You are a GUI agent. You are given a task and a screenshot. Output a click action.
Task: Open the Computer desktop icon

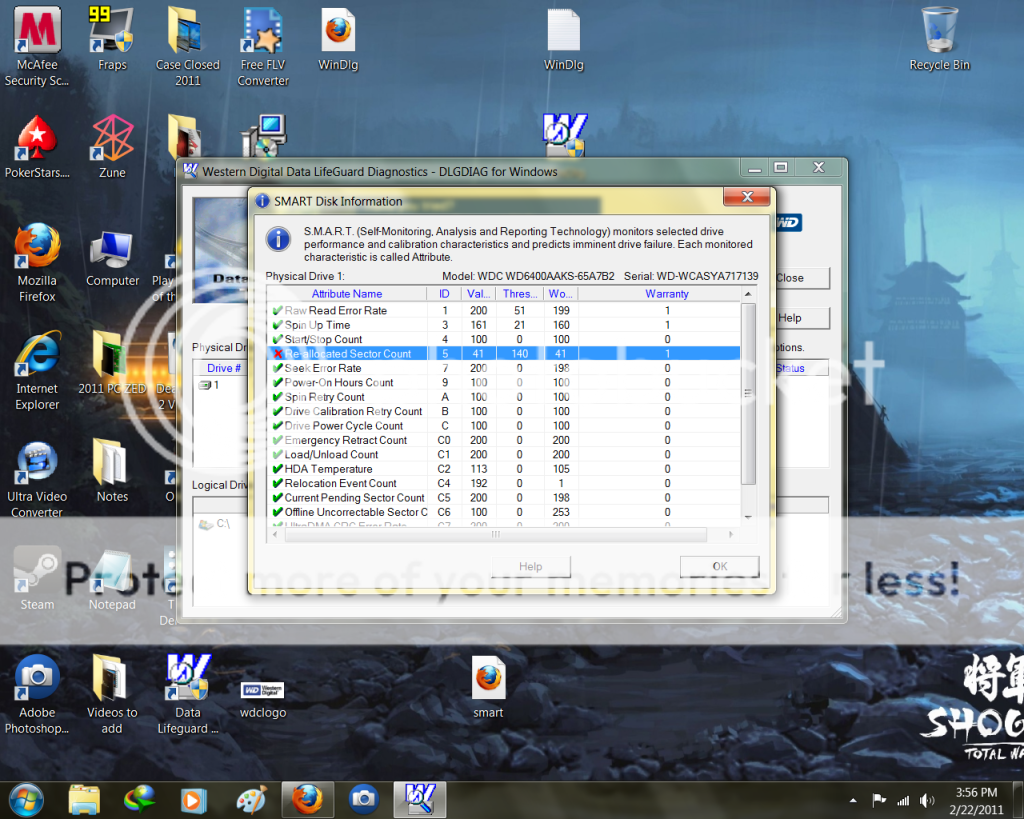pyautogui.click(x=112, y=259)
